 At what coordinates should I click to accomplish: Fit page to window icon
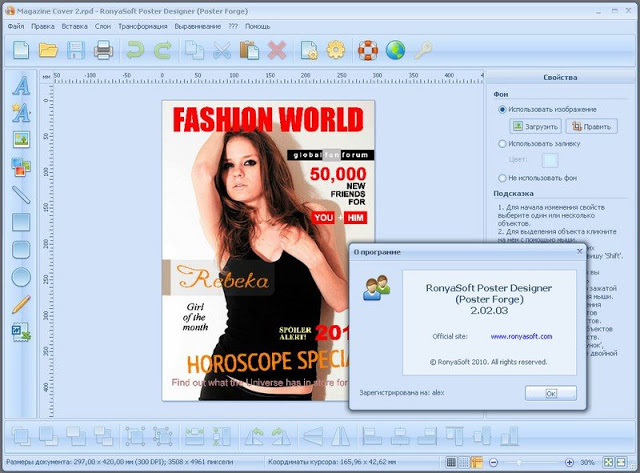click(x=608, y=462)
